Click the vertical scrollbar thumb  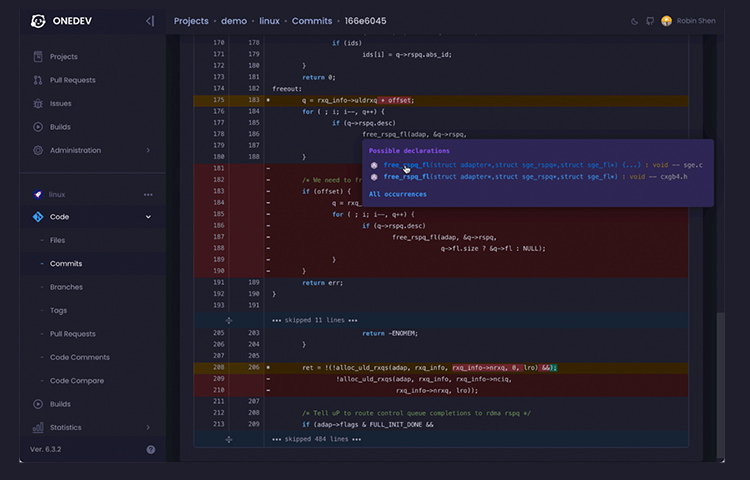pos(720,385)
